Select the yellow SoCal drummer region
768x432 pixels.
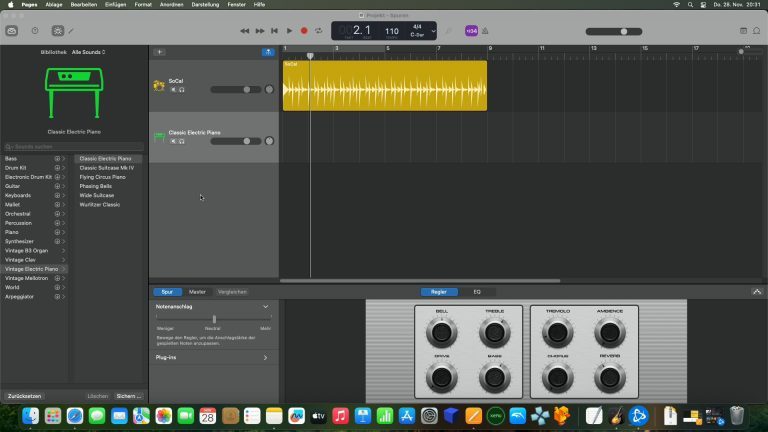click(385, 86)
